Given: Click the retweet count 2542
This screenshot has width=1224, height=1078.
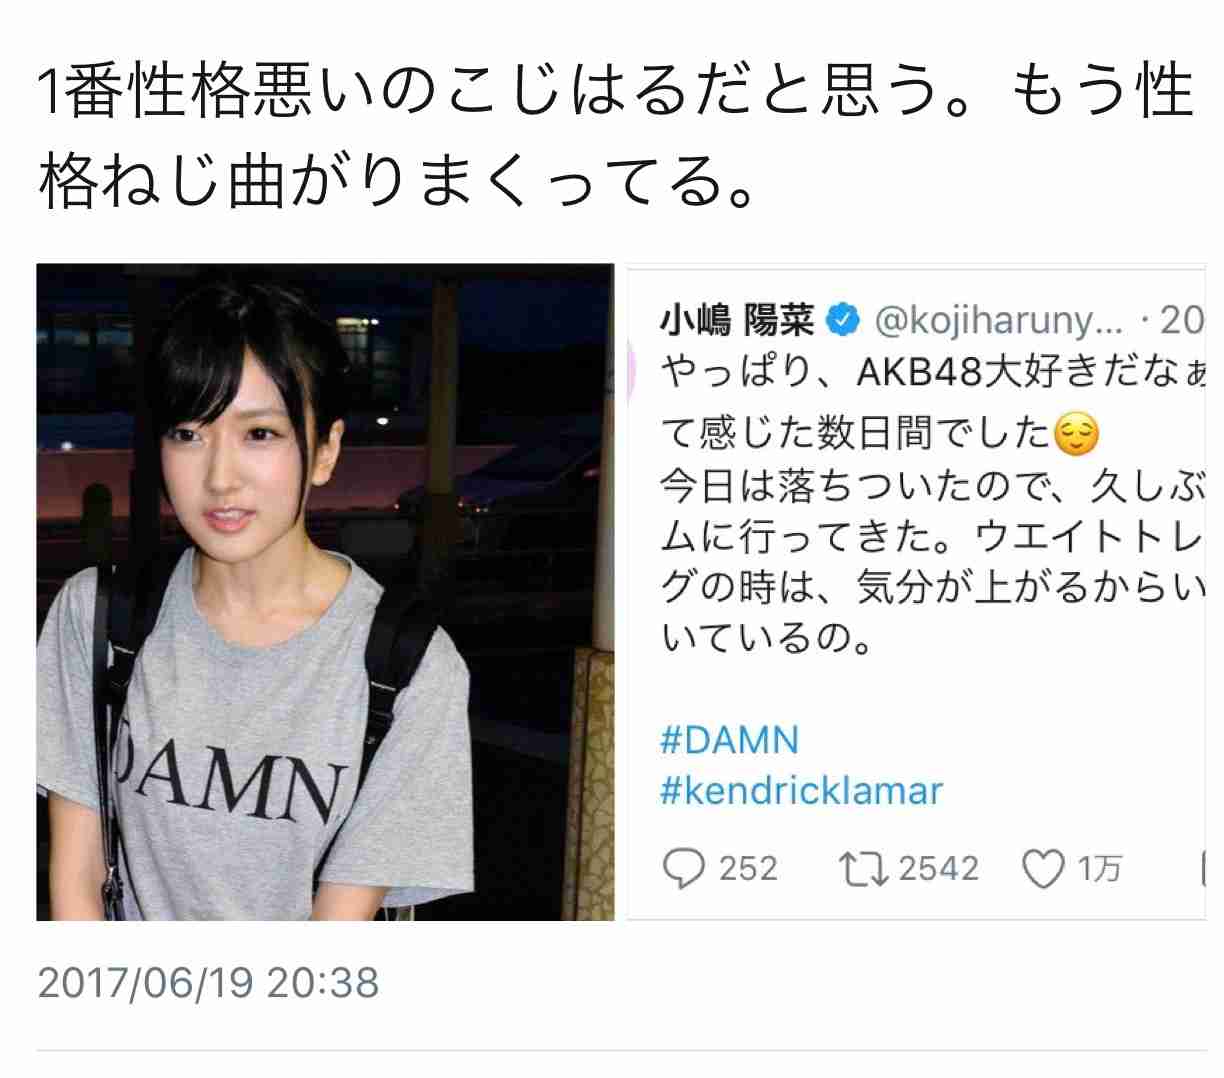Looking at the screenshot, I should (x=938, y=868).
